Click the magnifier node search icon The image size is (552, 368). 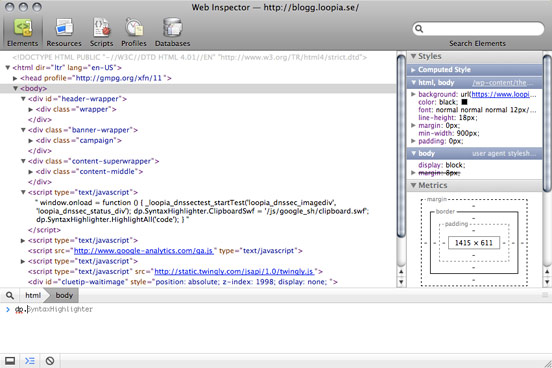10,295
